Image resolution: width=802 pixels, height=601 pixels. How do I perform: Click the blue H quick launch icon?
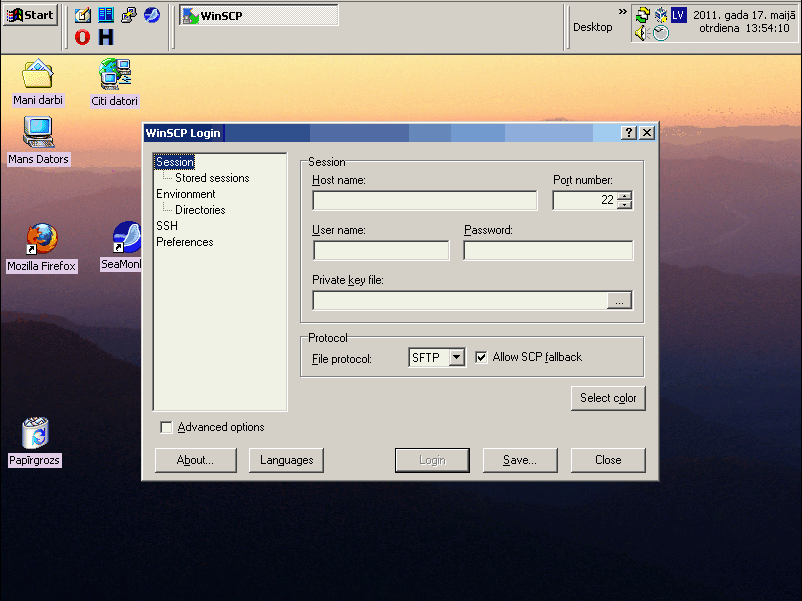click(106, 37)
